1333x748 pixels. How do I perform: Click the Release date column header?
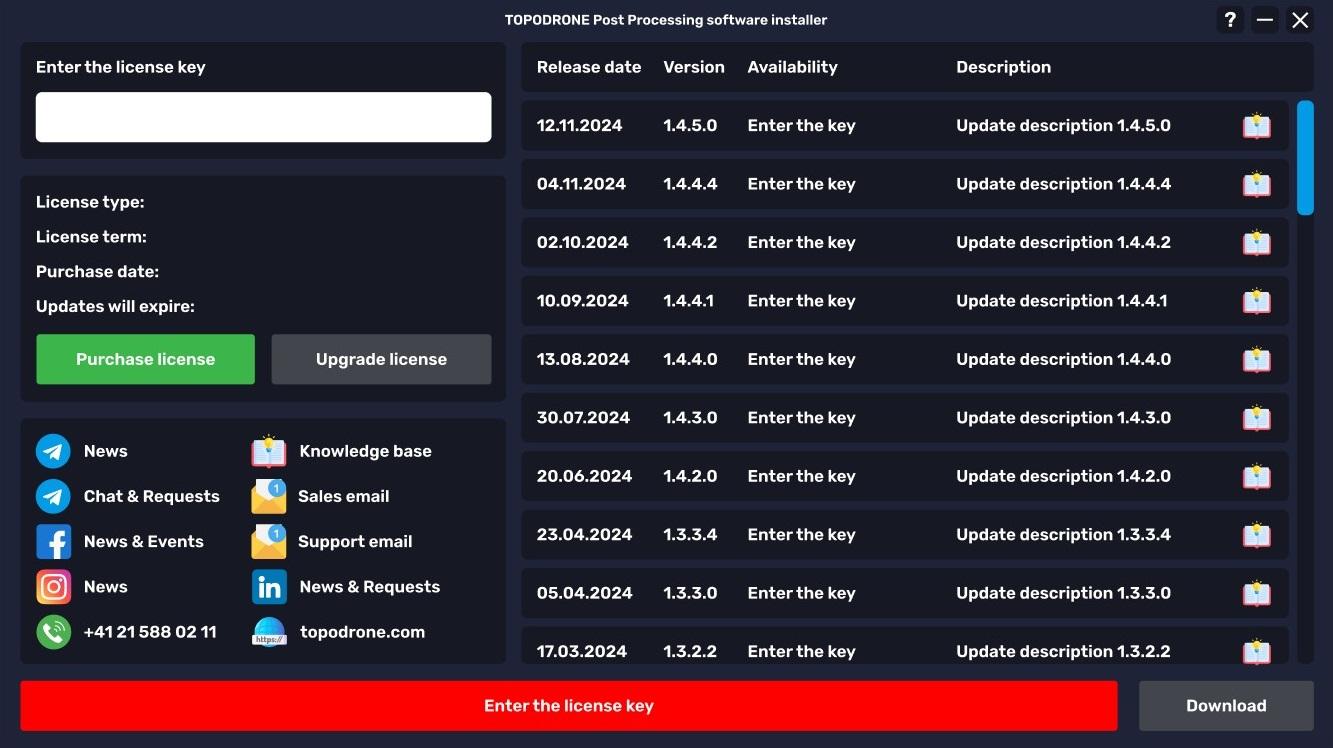click(x=588, y=67)
